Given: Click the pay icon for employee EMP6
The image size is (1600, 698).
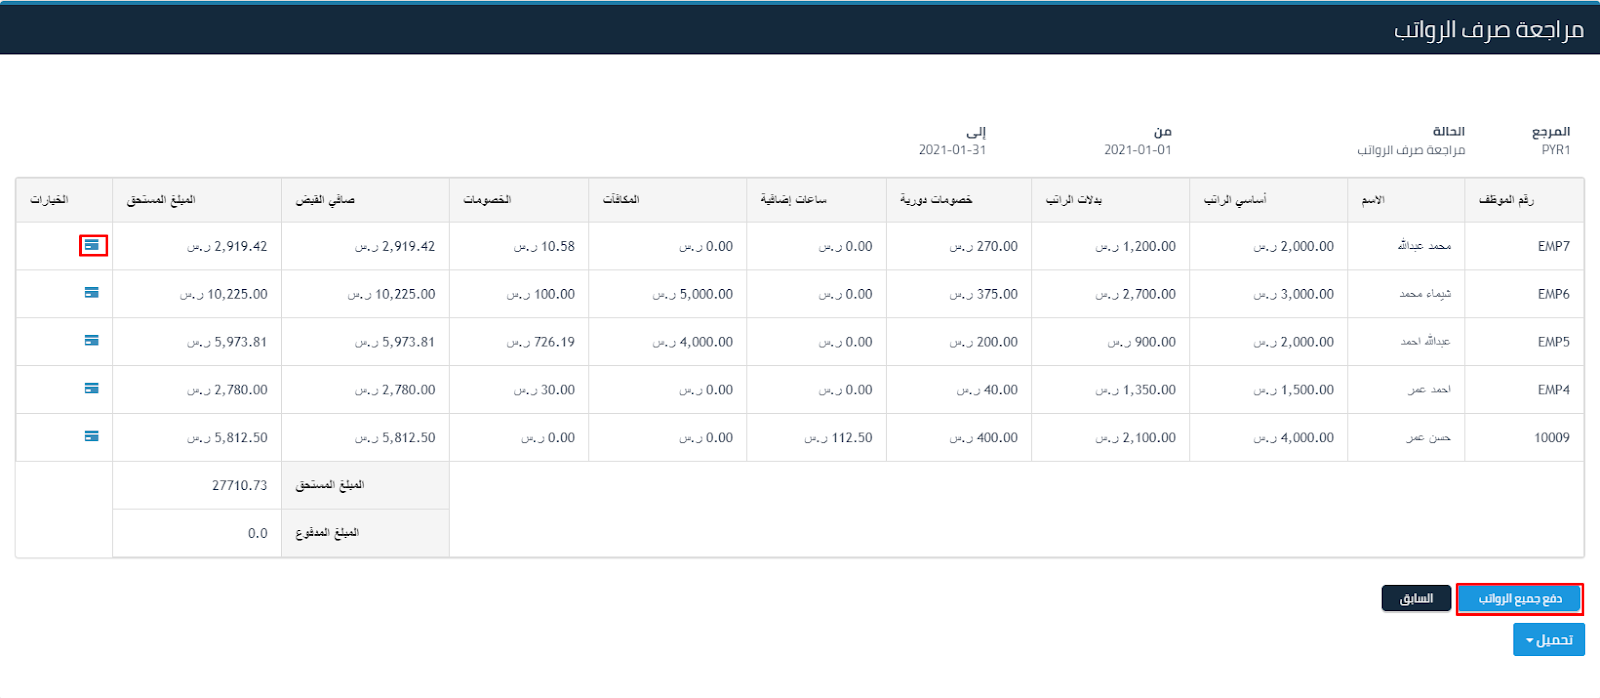Looking at the screenshot, I should (92, 293).
